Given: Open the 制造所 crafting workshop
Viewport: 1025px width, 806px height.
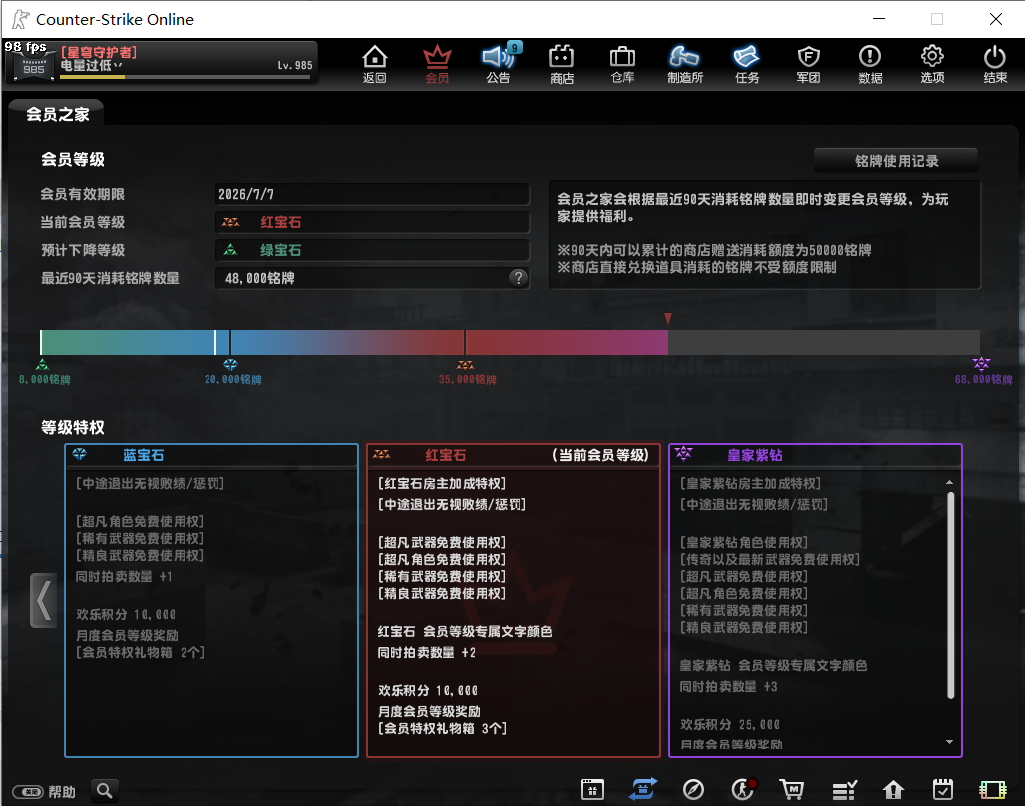Looking at the screenshot, I should coord(685,63).
